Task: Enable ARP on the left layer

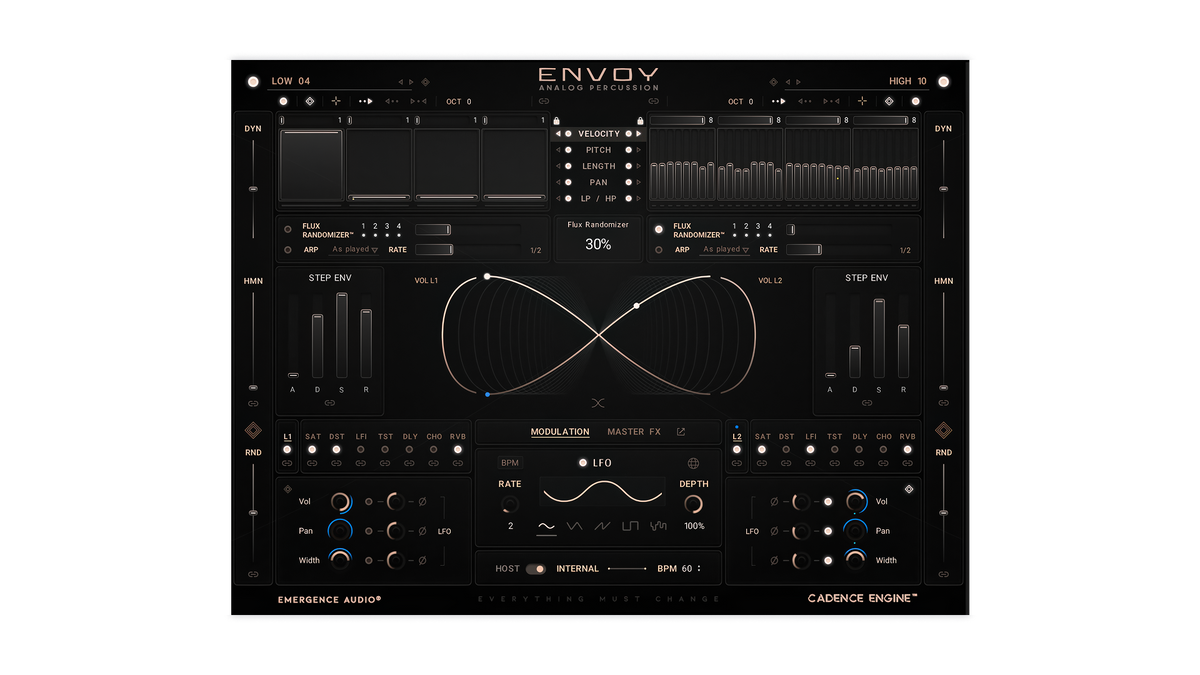Action: (x=288, y=250)
